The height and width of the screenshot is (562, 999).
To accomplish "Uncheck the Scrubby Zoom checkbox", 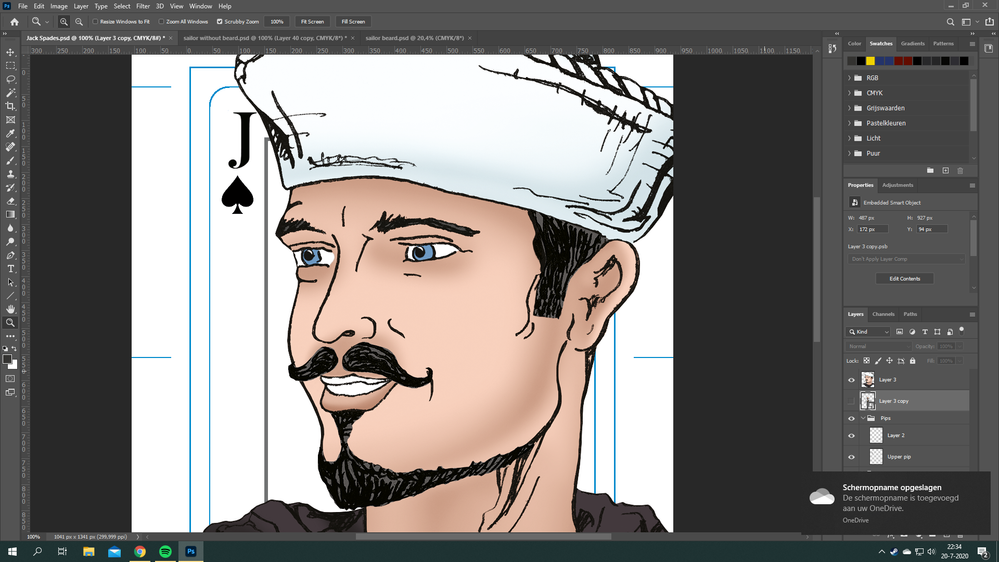I will pyautogui.click(x=220, y=21).
